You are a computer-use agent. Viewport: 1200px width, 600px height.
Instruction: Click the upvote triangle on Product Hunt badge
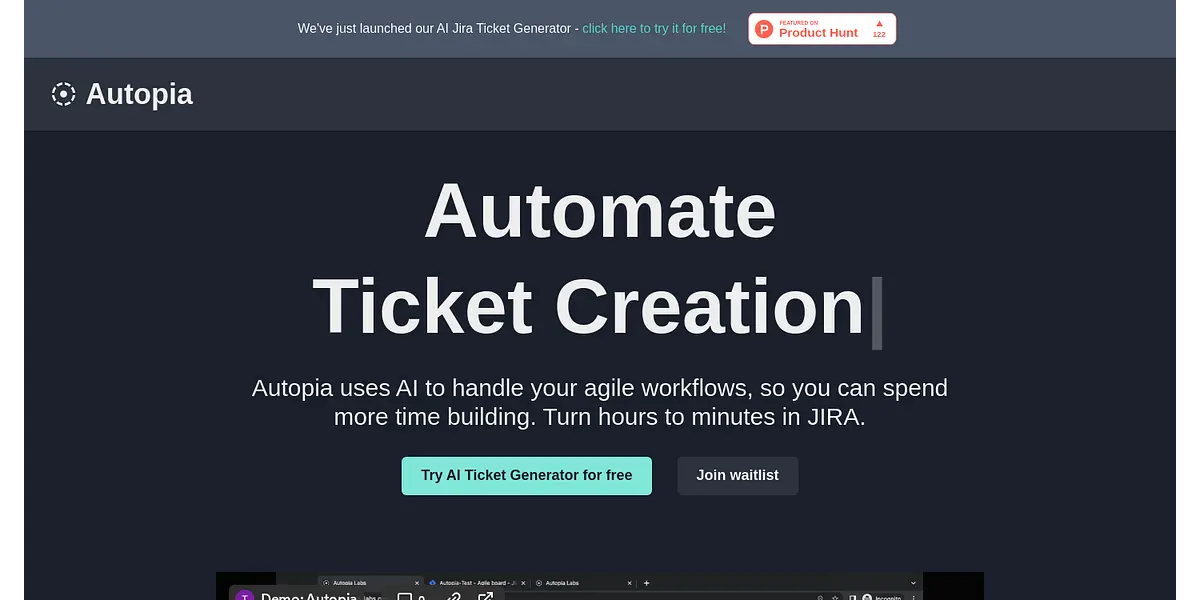pos(879,23)
